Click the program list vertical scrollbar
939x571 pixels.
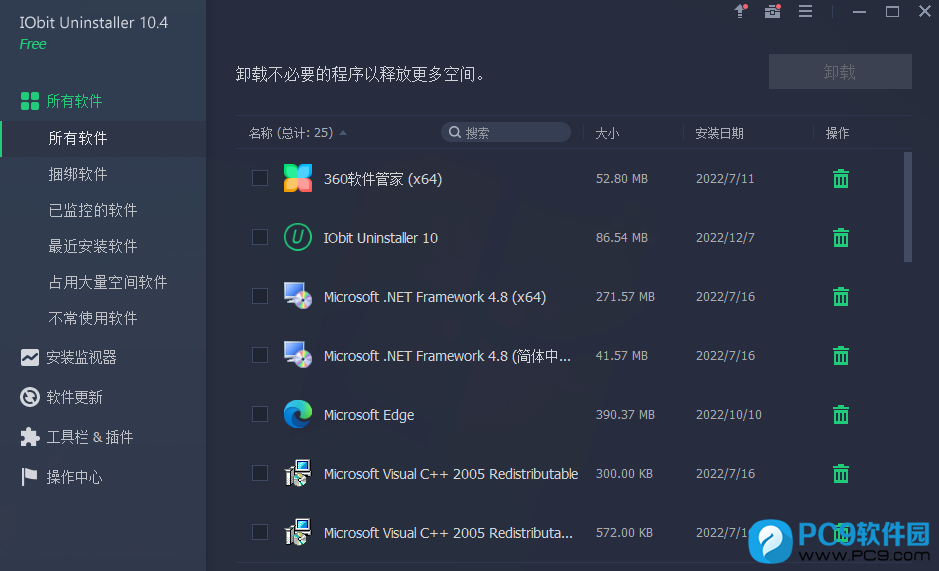point(908,207)
